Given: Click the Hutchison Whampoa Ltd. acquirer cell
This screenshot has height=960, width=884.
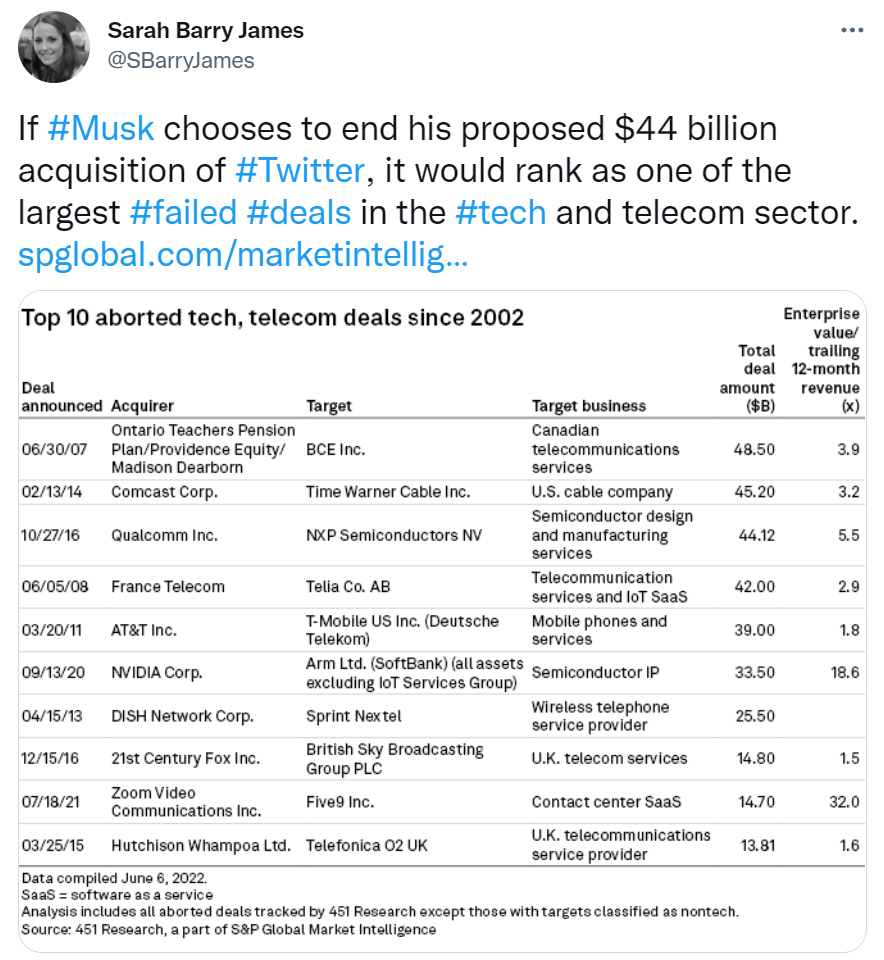Looking at the screenshot, I should pos(200,845).
